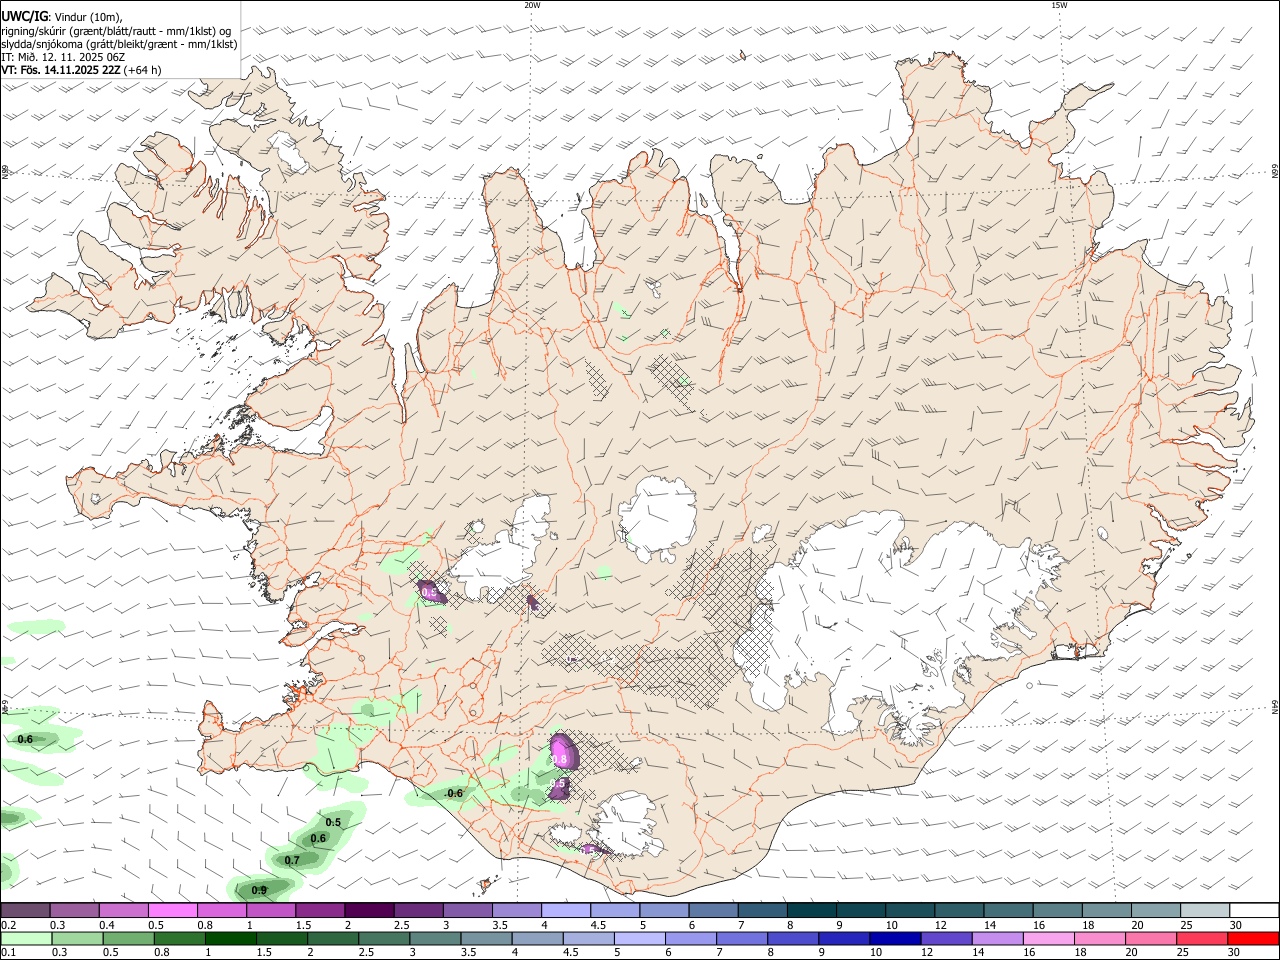Click the 0.1 number under the rain legend
Image resolution: width=1280 pixels, height=960 pixels.
point(9,953)
